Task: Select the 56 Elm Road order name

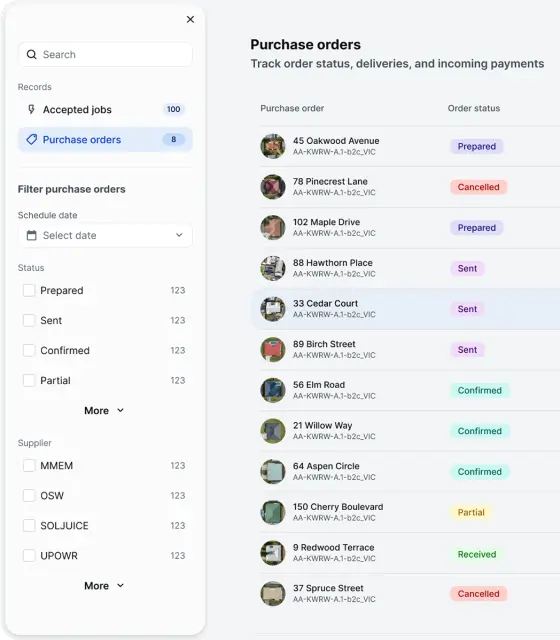Action: tap(318, 384)
